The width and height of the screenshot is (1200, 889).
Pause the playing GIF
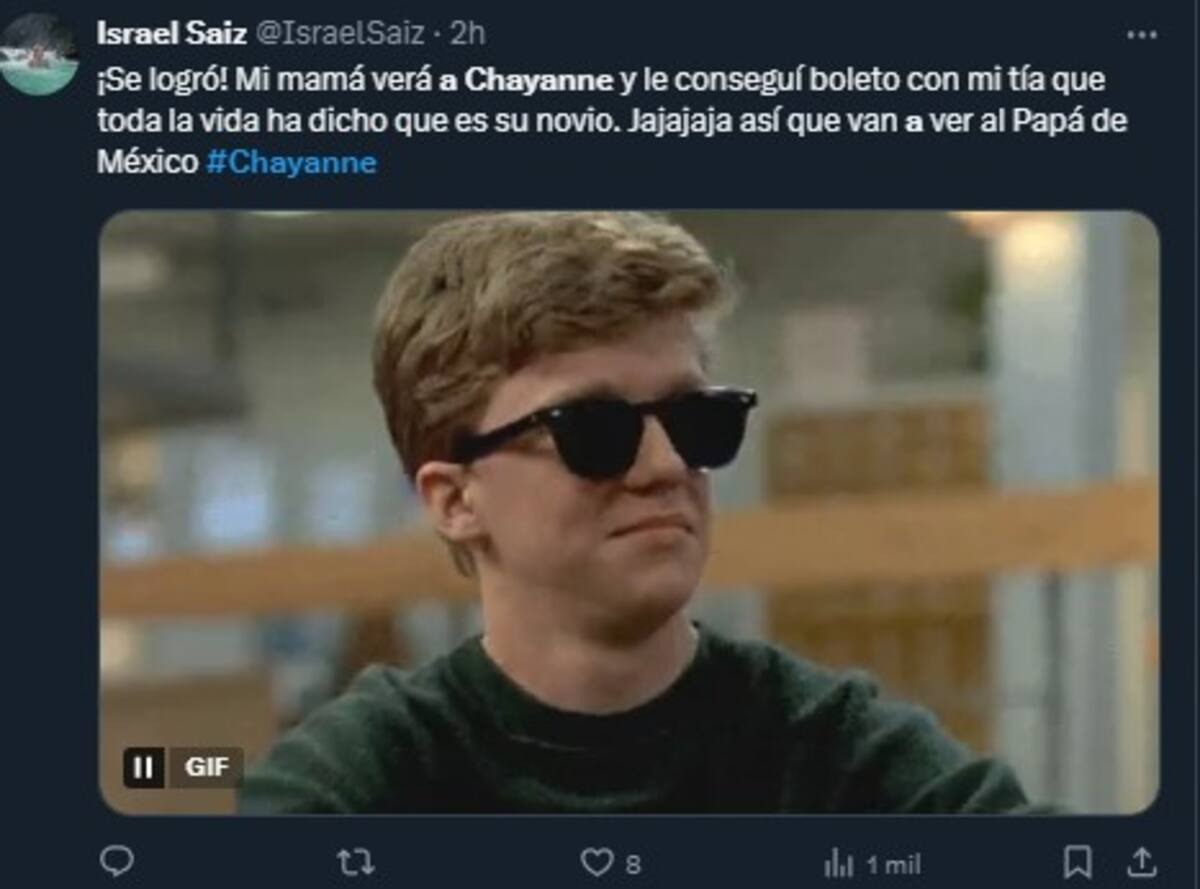tap(144, 768)
